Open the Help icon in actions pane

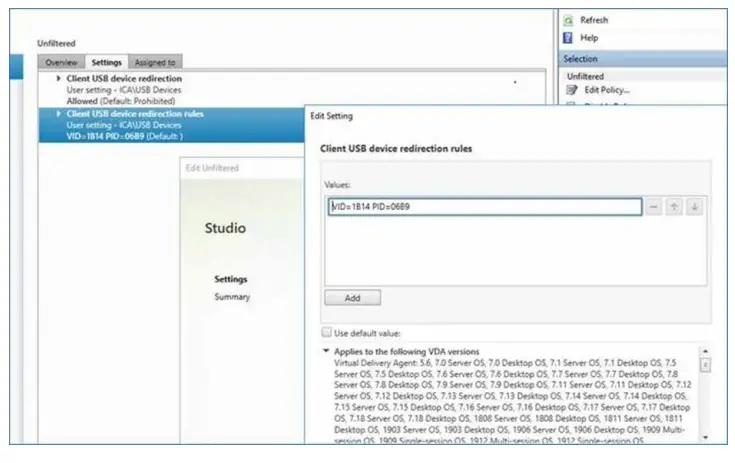pos(568,38)
